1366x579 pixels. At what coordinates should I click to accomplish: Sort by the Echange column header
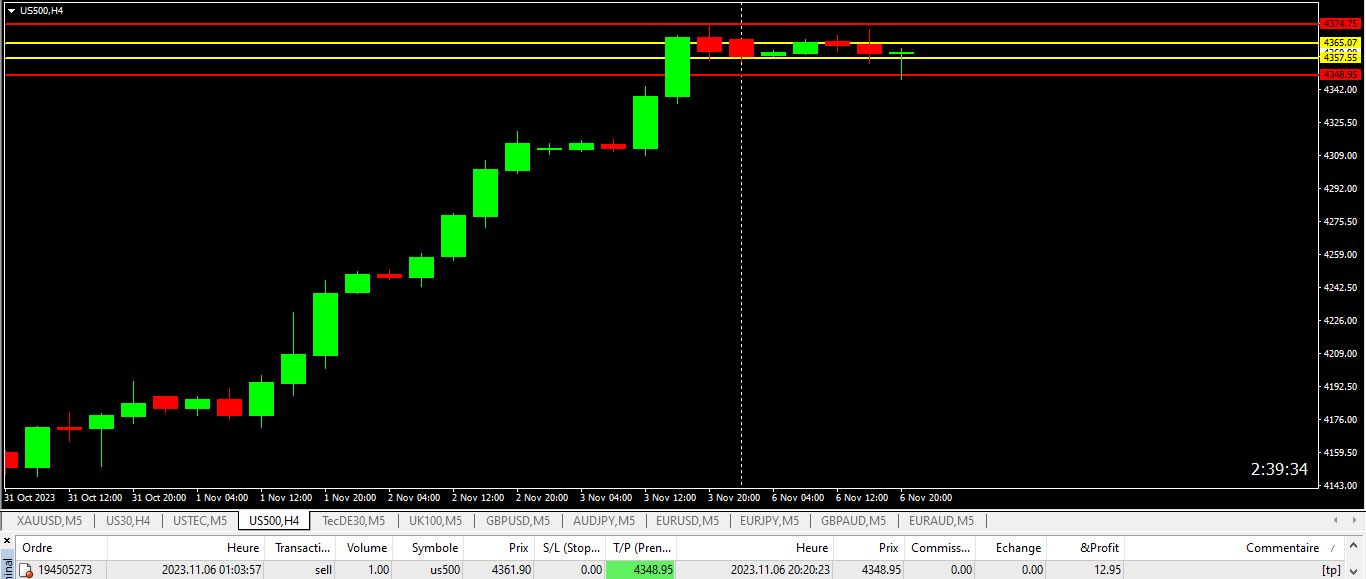point(1011,548)
